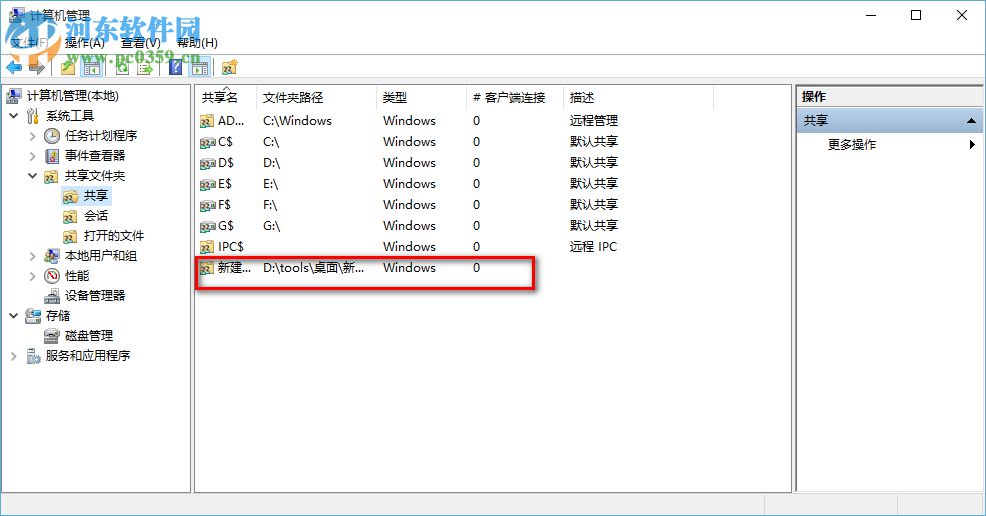Expand the 任务计划程序 node

pyautogui.click(x=33, y=136)
